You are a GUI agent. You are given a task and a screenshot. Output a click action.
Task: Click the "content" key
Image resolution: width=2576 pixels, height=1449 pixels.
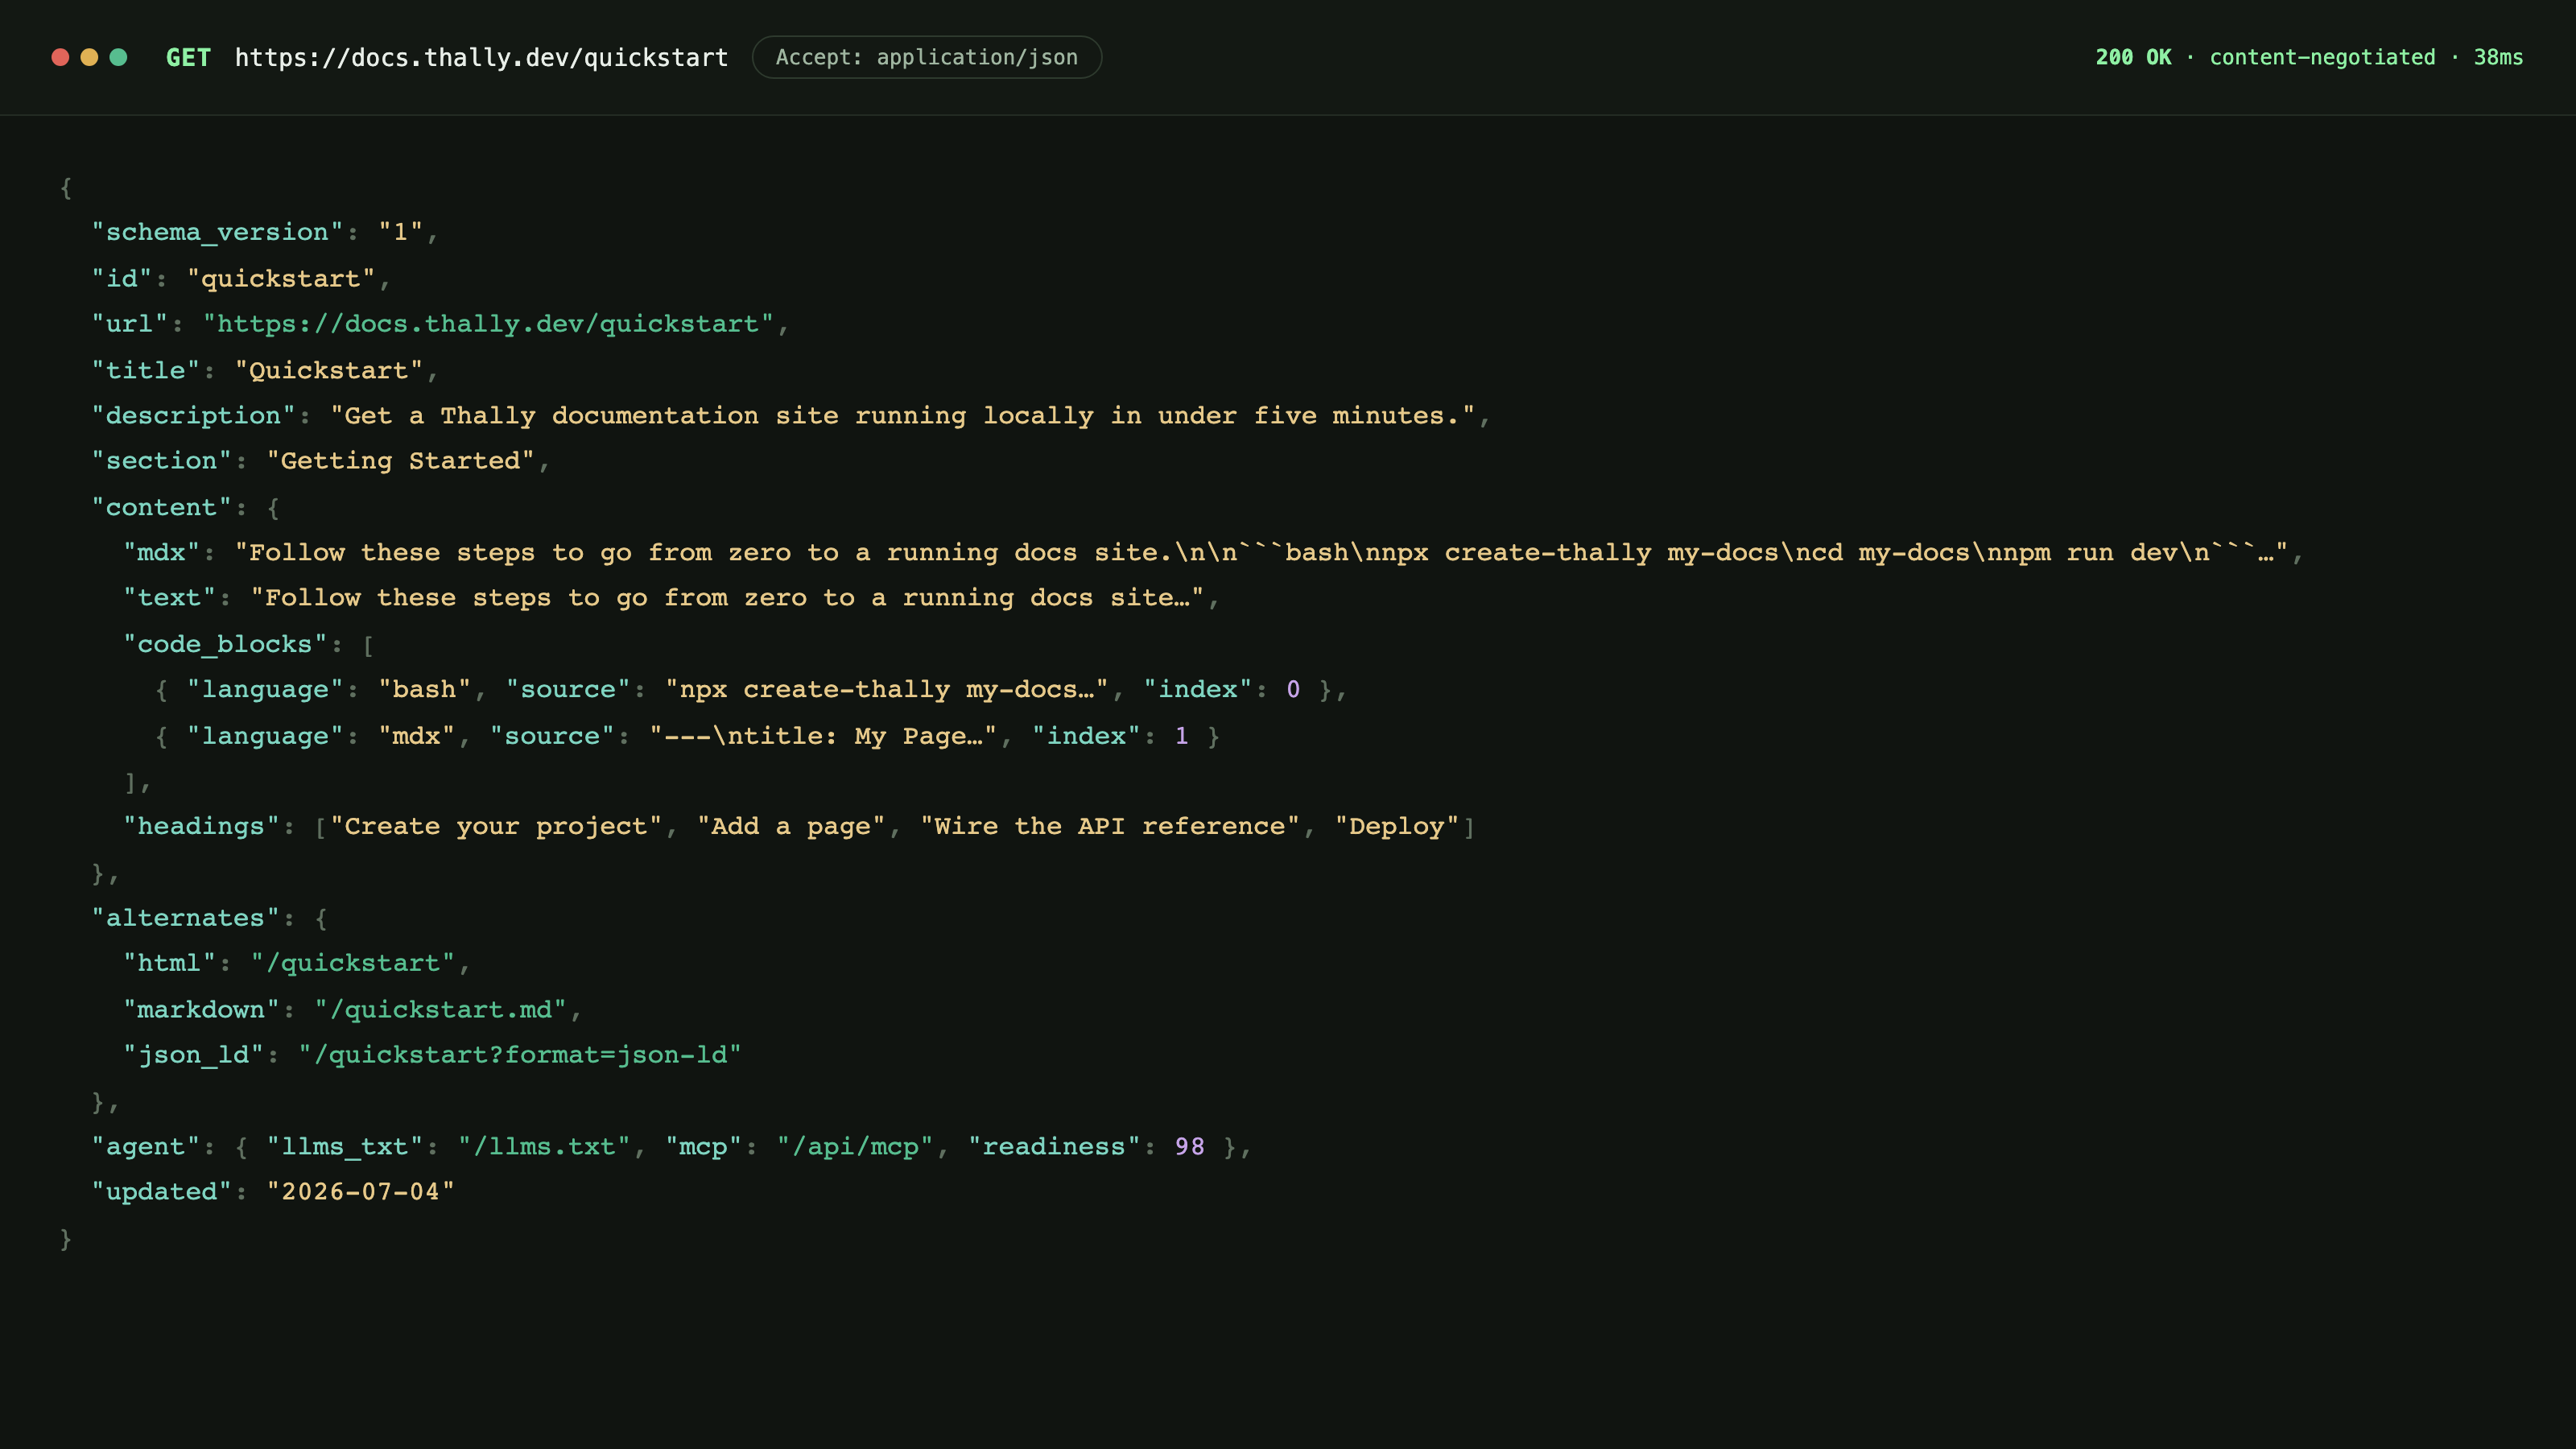click(162, 507)
